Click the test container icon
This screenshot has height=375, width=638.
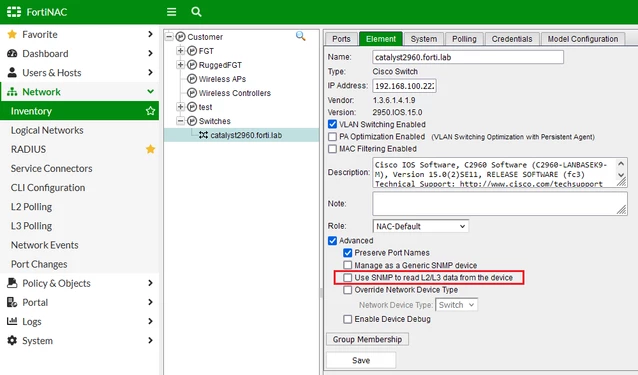192,107
